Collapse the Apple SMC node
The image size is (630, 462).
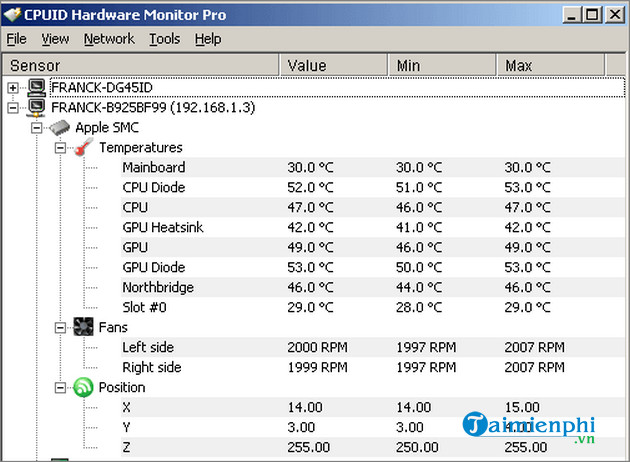point(37,128)
